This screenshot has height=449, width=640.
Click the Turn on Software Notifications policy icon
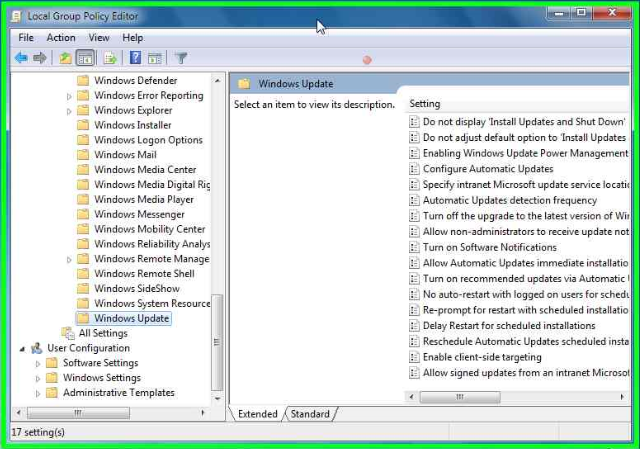click(x=414, y=247)
